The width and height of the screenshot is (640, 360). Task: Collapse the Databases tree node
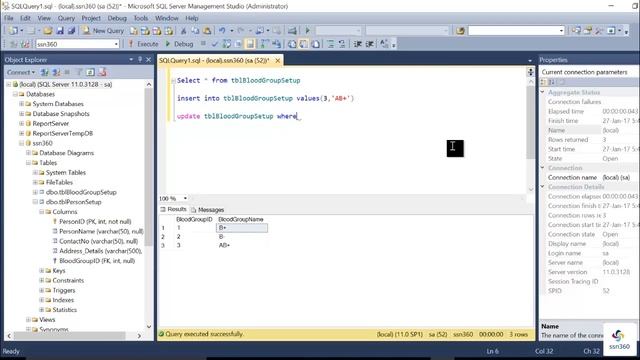pos(15,94)
